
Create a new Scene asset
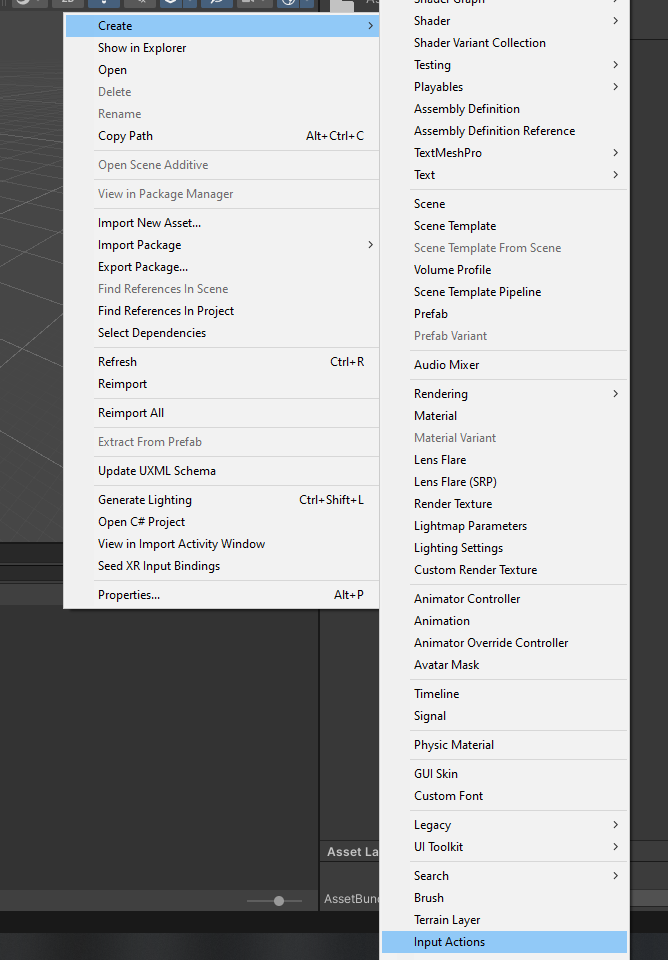429,204
